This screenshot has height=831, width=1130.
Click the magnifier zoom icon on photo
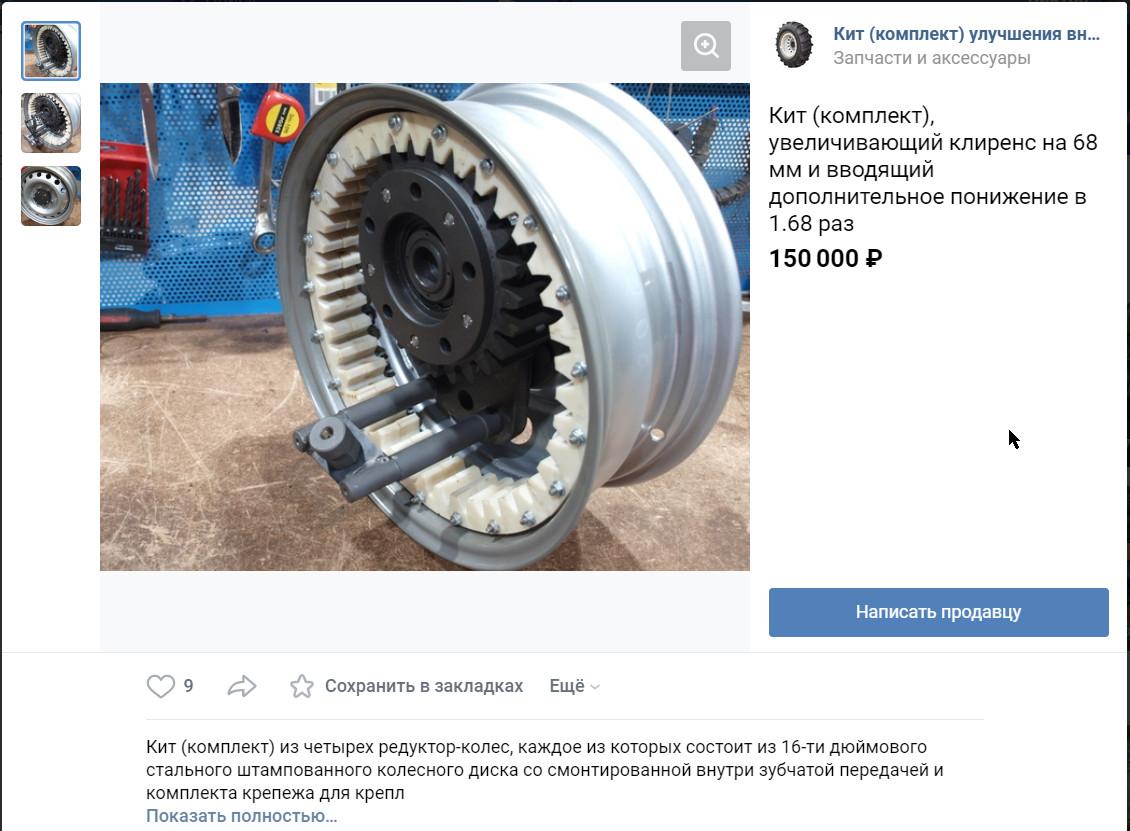tap(706, 46)
